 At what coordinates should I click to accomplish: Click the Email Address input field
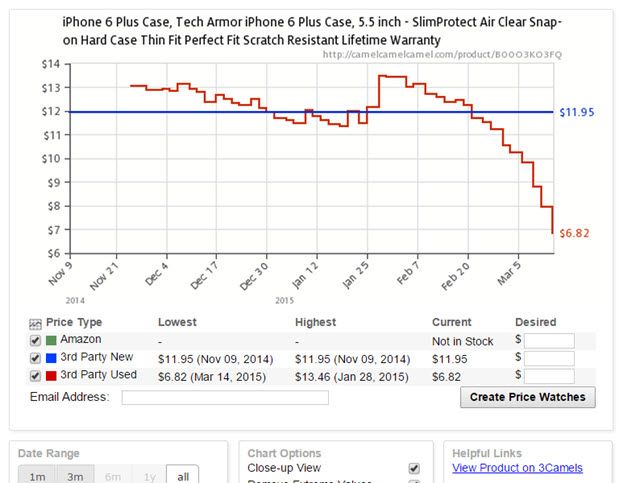[225, 398]
